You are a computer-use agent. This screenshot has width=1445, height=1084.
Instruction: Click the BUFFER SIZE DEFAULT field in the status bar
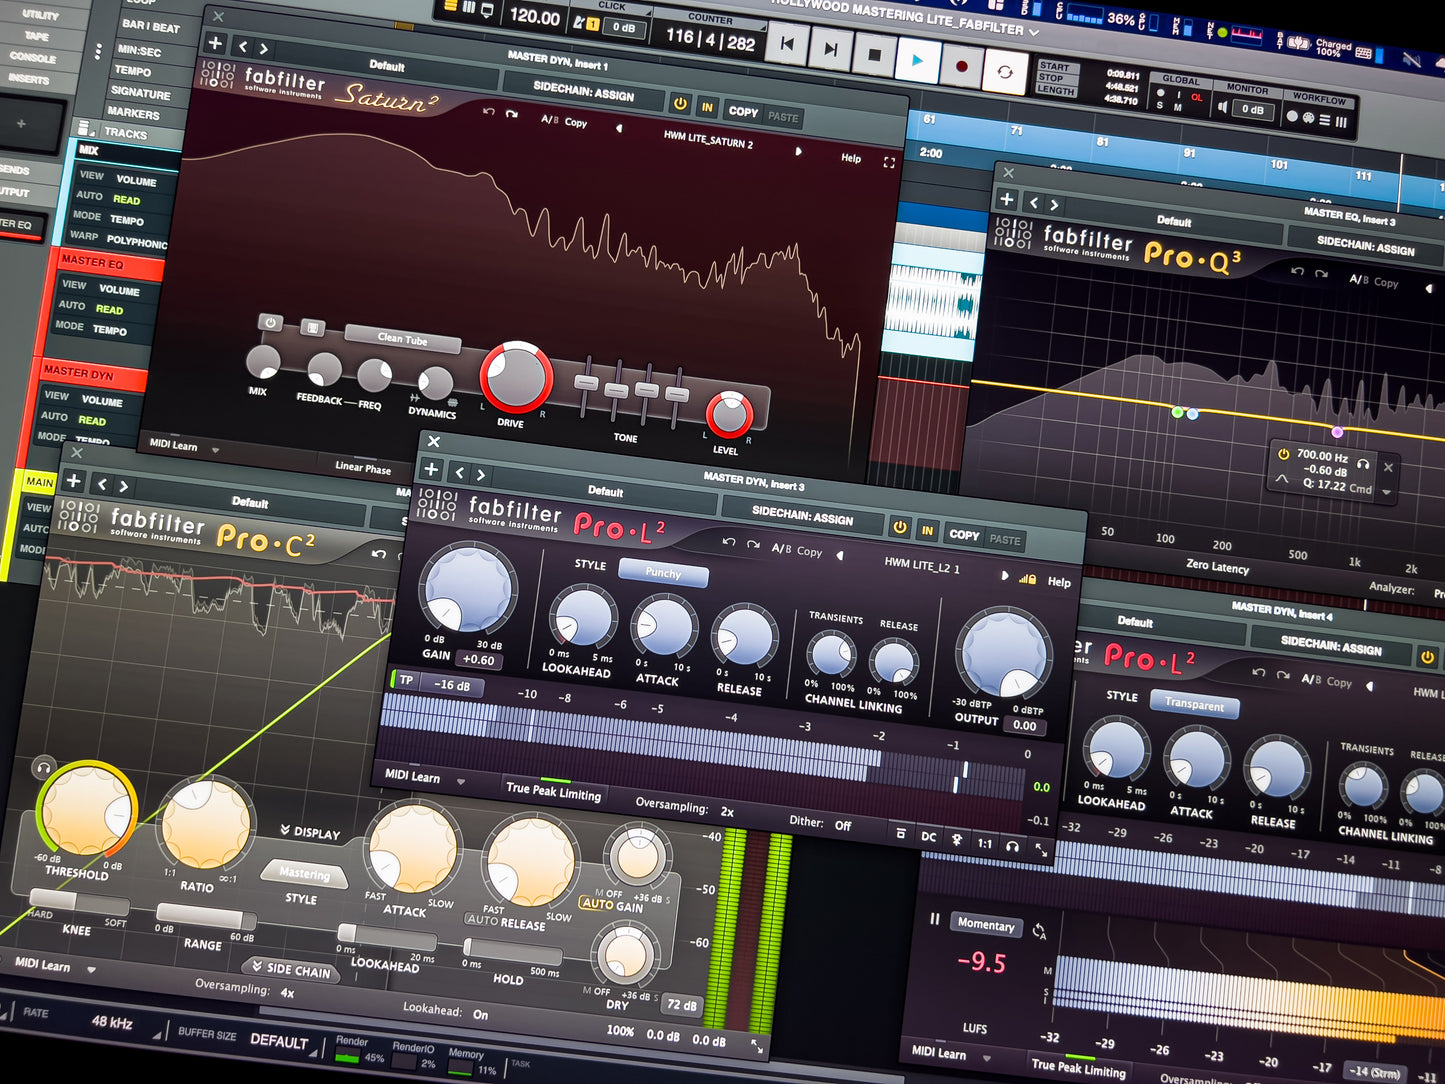[246, 1038]
